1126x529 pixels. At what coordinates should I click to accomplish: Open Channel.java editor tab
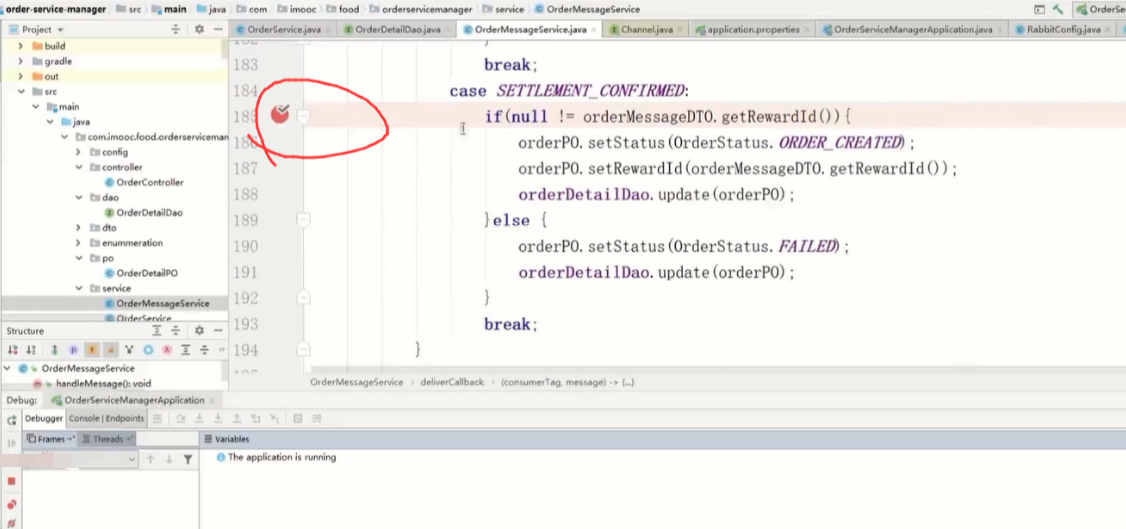646,29
